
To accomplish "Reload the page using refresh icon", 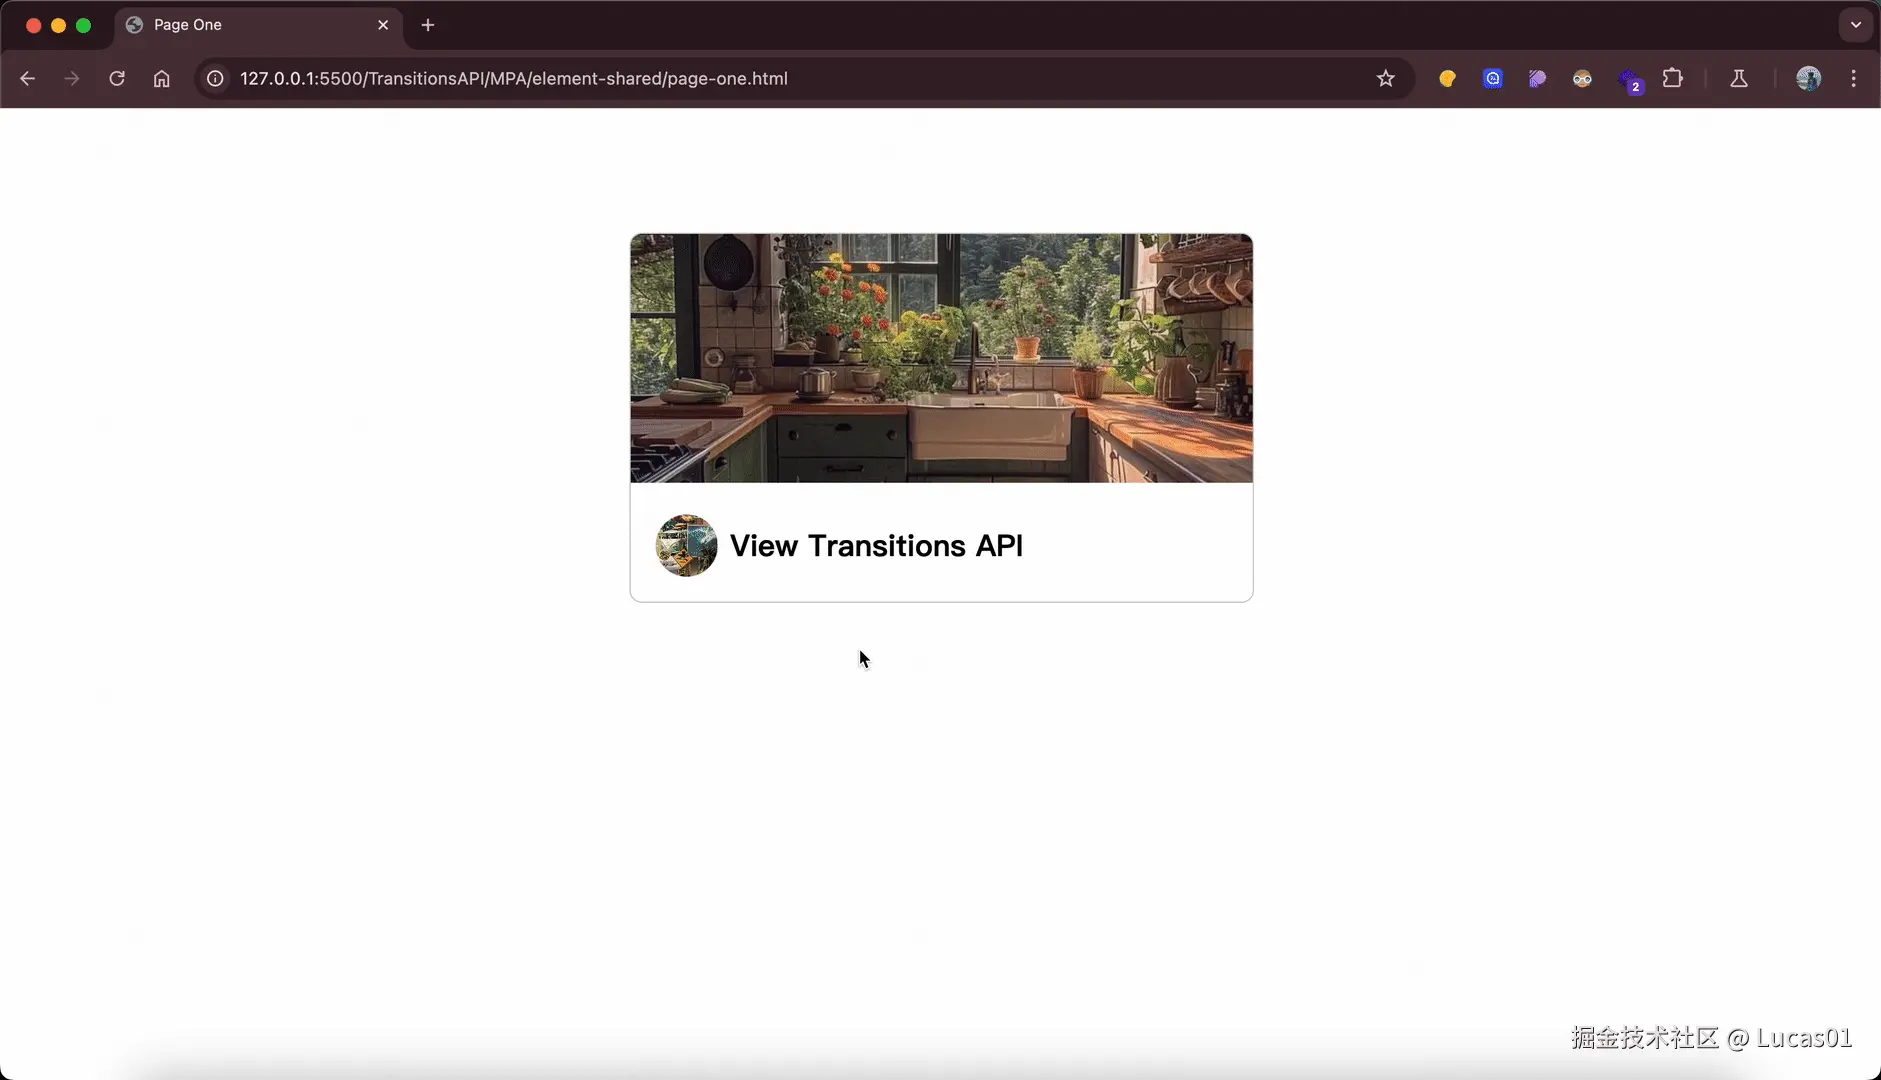I will click(x=117, y=78).
